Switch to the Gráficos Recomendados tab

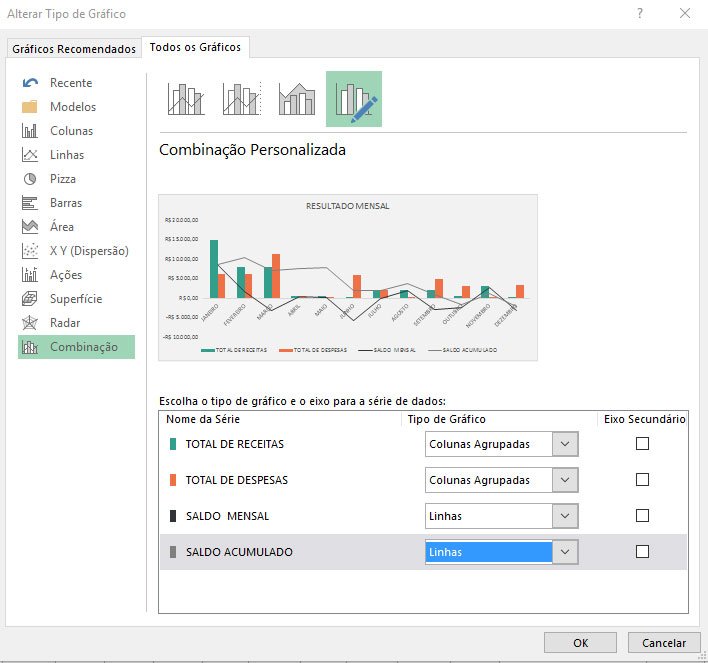pyautogui.click(x=74, y=49)
